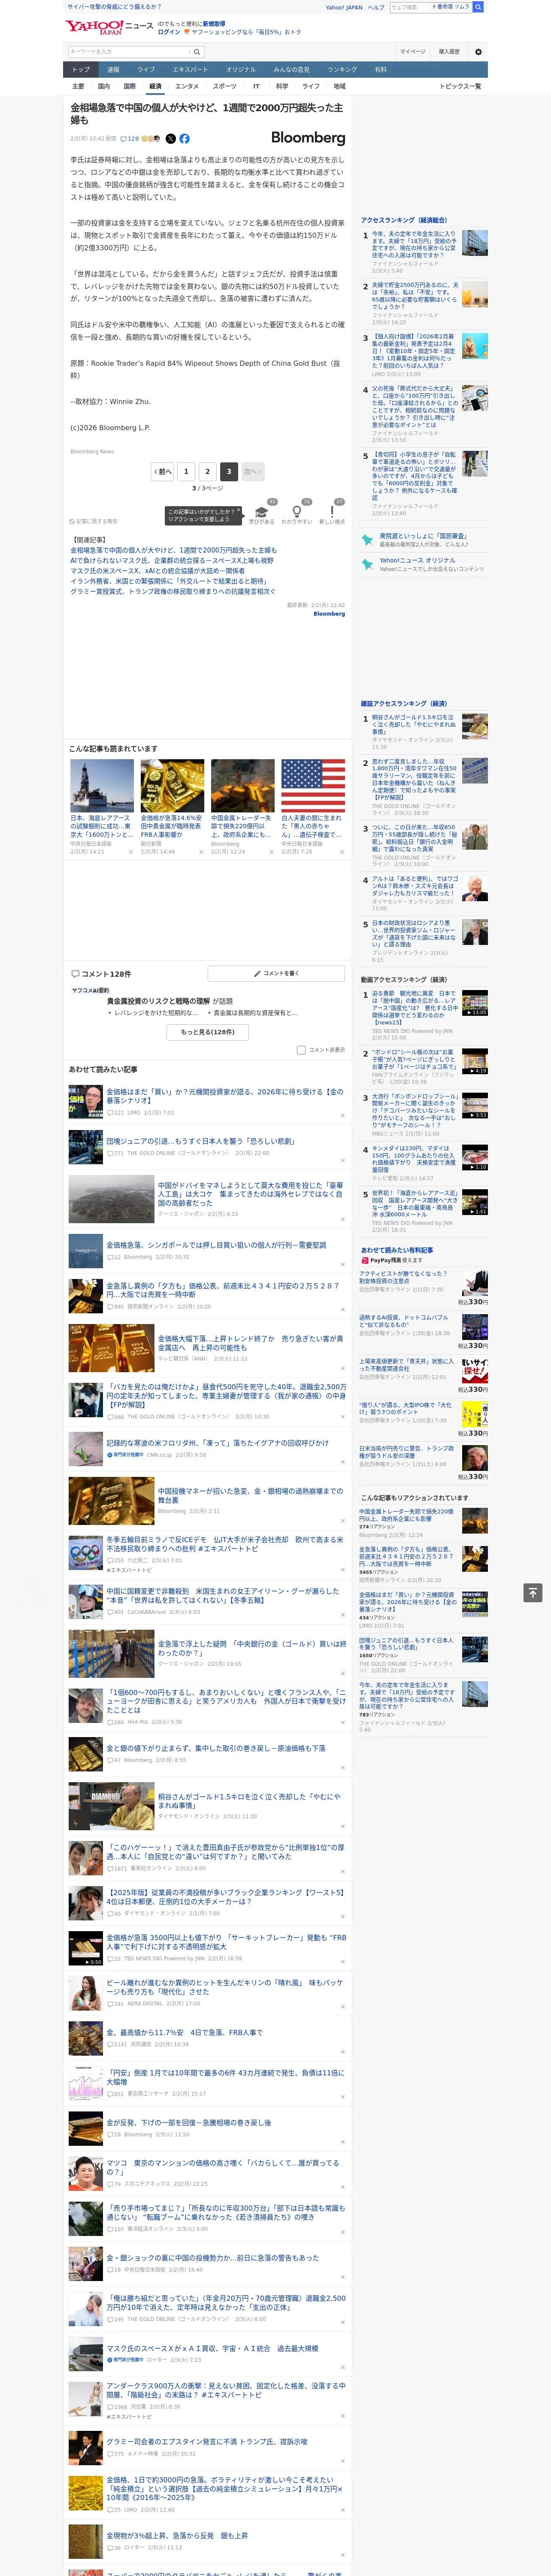Go to previous page 前へ
Viewport: 551px width, 2576px height.
[x=163, y=471]
